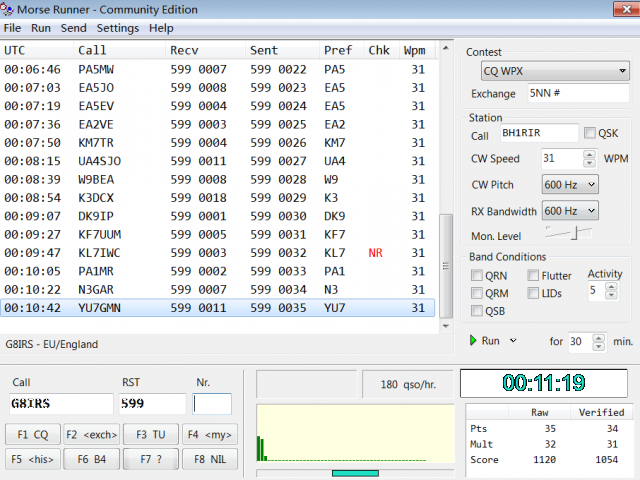Focus the Nr. input field
The width and height of the screenshot is (640, 480).
pos(212,404)
